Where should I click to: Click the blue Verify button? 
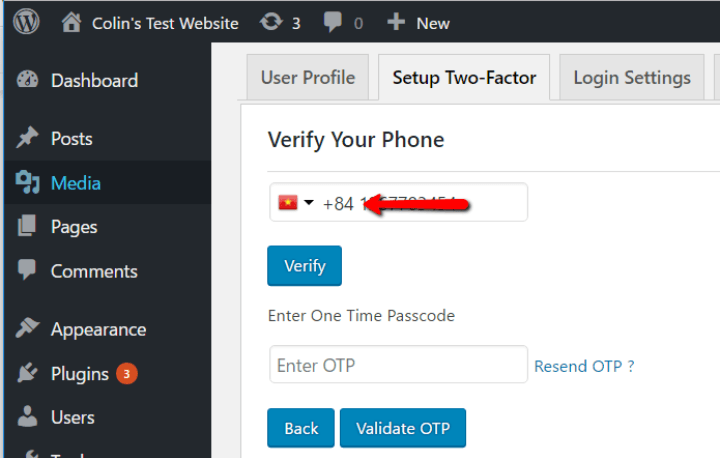[x=304, y=266]
